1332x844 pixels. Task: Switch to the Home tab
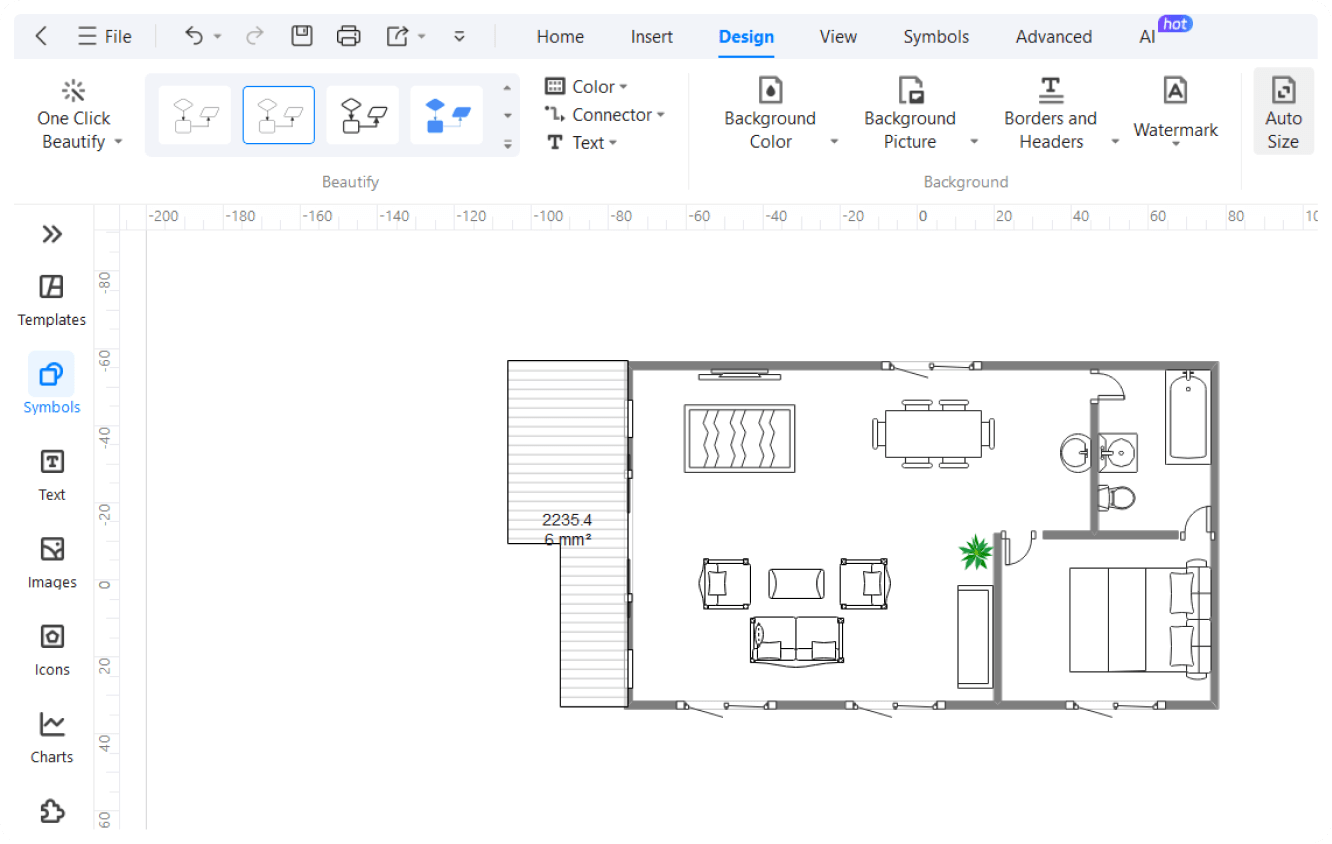560,37
